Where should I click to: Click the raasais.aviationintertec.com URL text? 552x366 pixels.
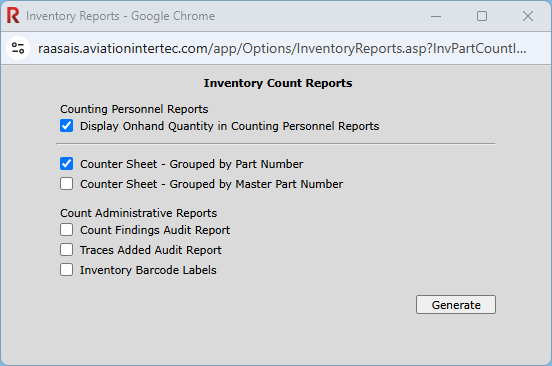point(282,48)
